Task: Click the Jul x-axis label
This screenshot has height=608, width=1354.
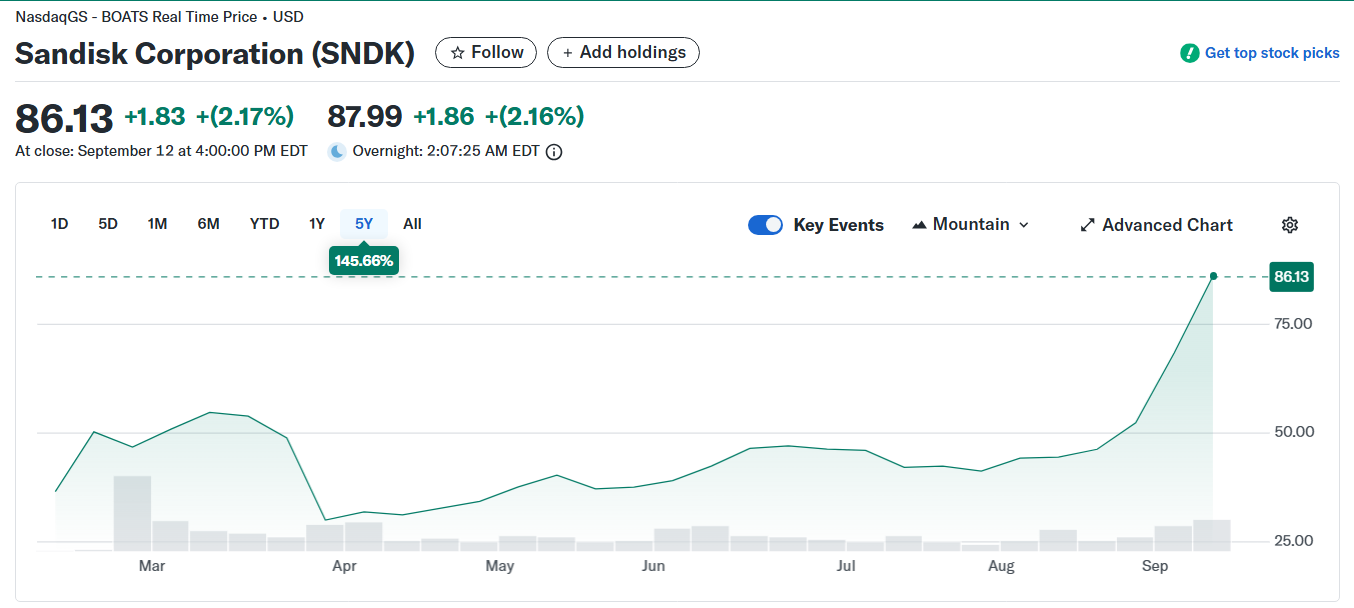Action: click(846, 566)
